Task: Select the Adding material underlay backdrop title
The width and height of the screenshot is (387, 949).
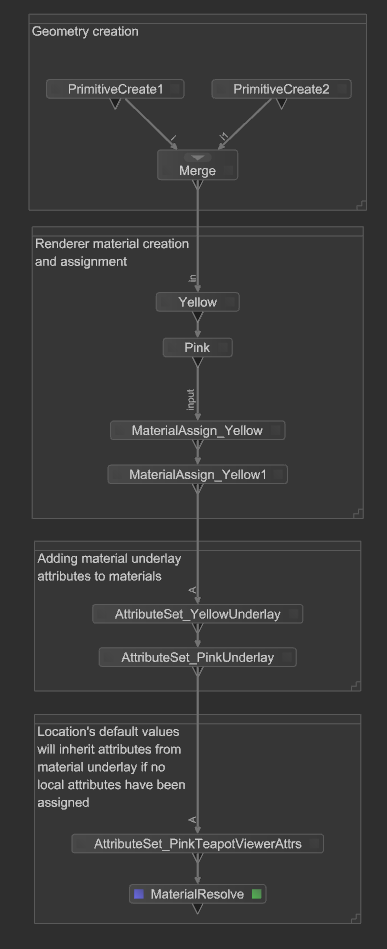Action: 109,567
